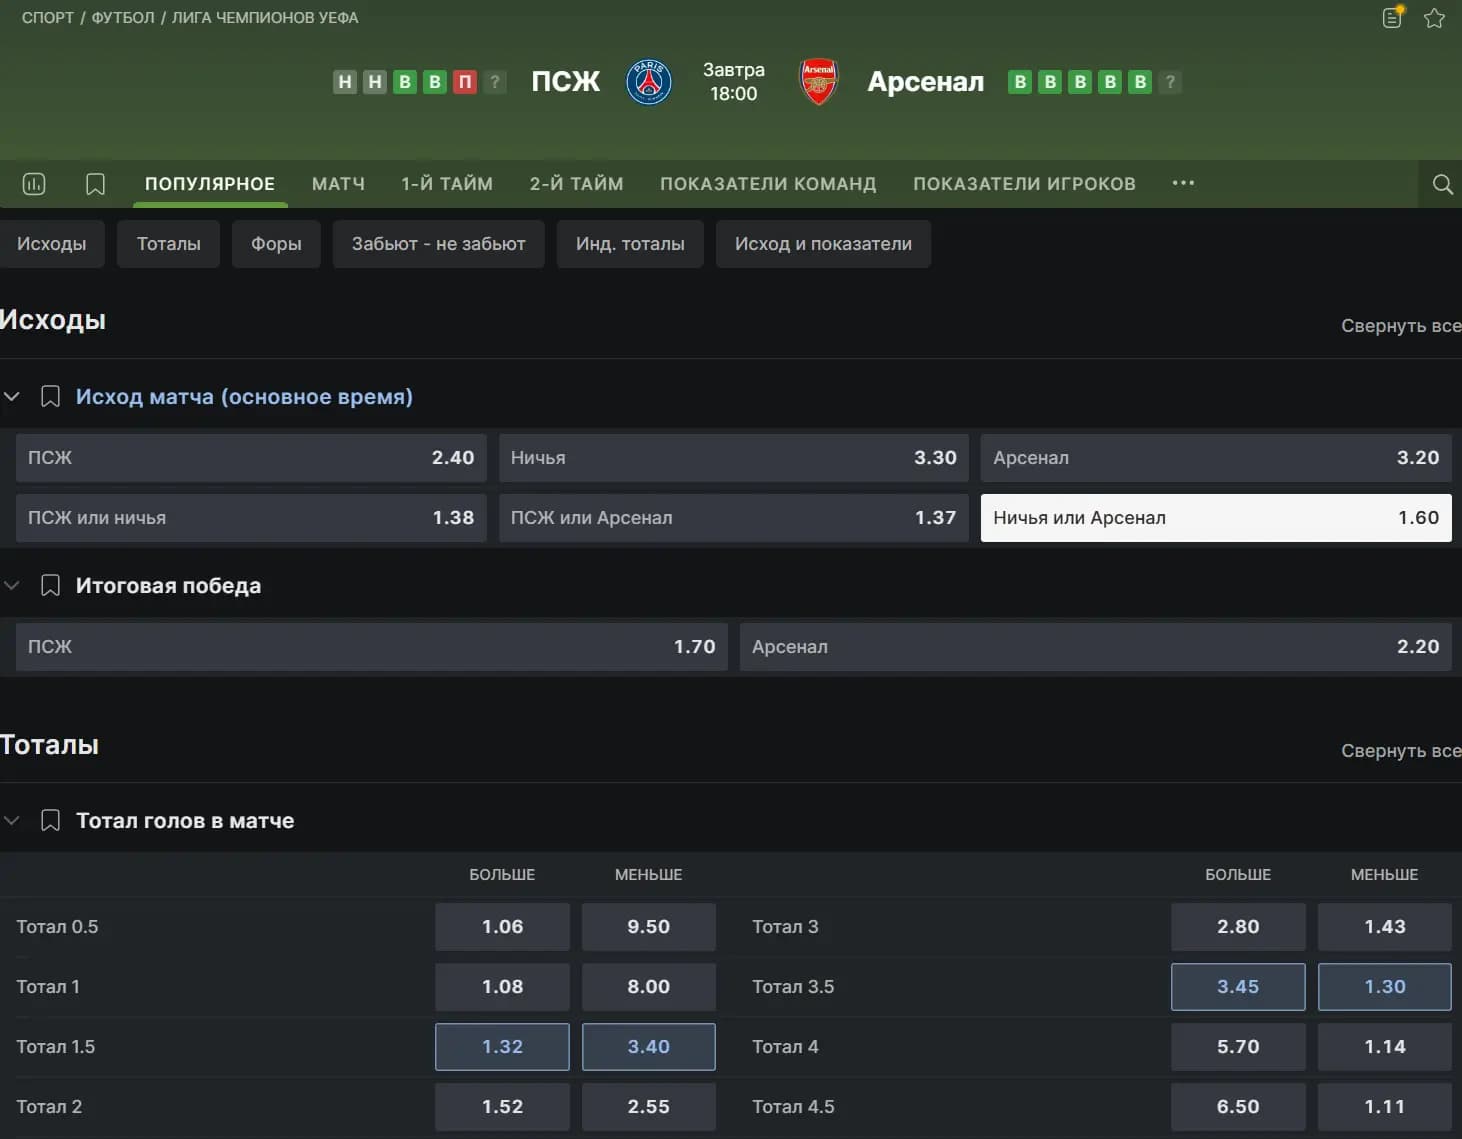
Task: Select ПСЖ или Арсенал at 1.37
Action: (733, 518)
